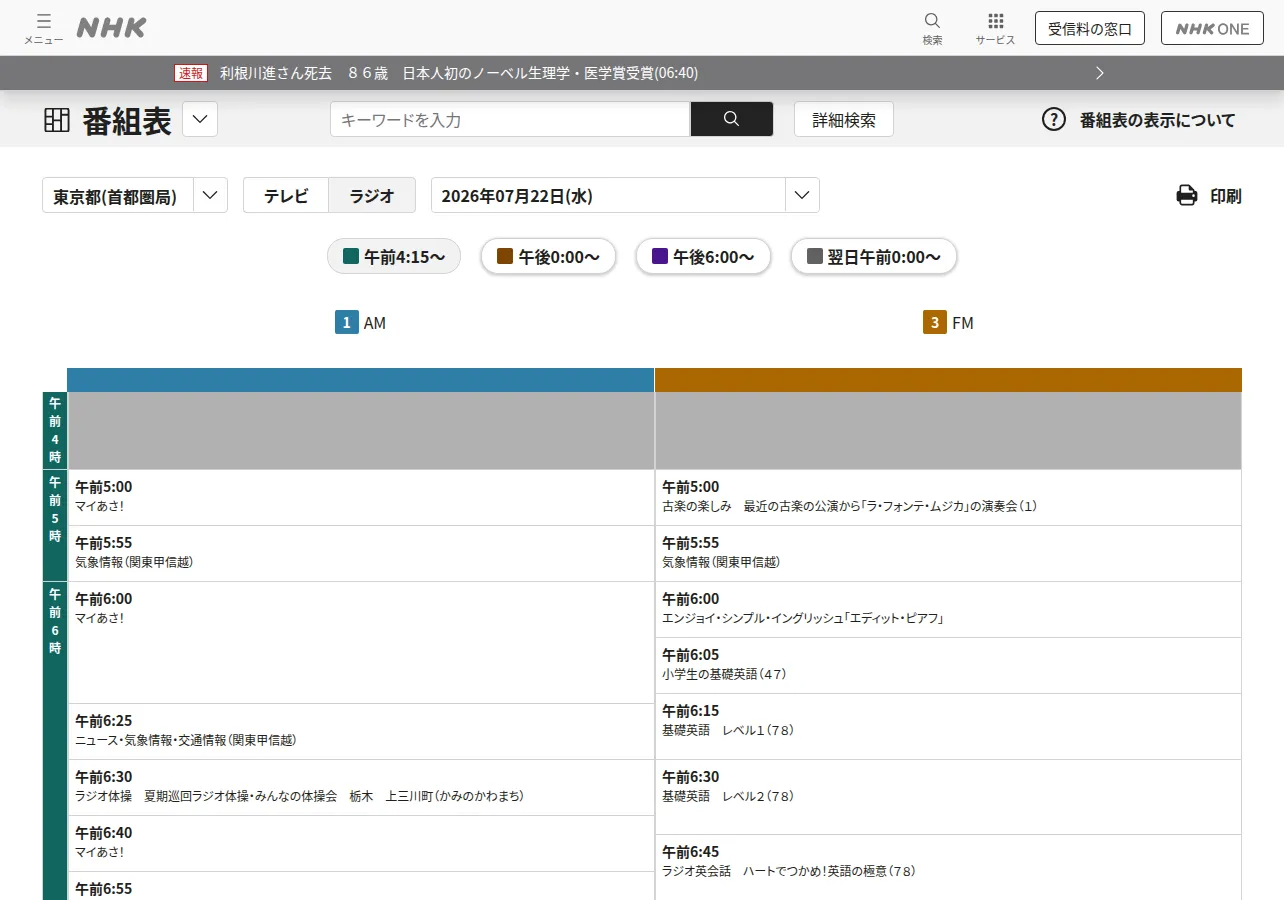Click the 番組表 grid icon
This screenshot has height=900, width=1284.
tap(57, 120)
